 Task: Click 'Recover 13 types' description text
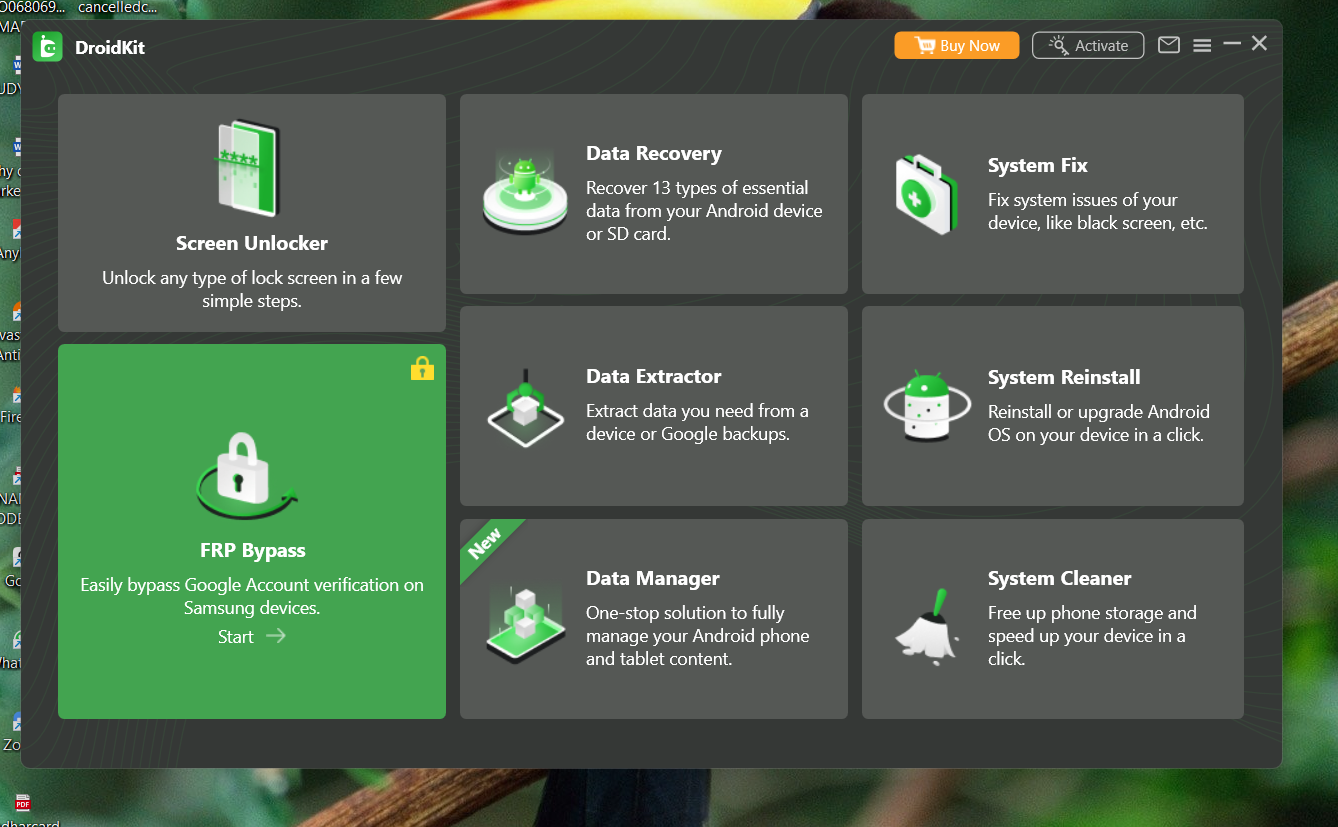point(704,211)
